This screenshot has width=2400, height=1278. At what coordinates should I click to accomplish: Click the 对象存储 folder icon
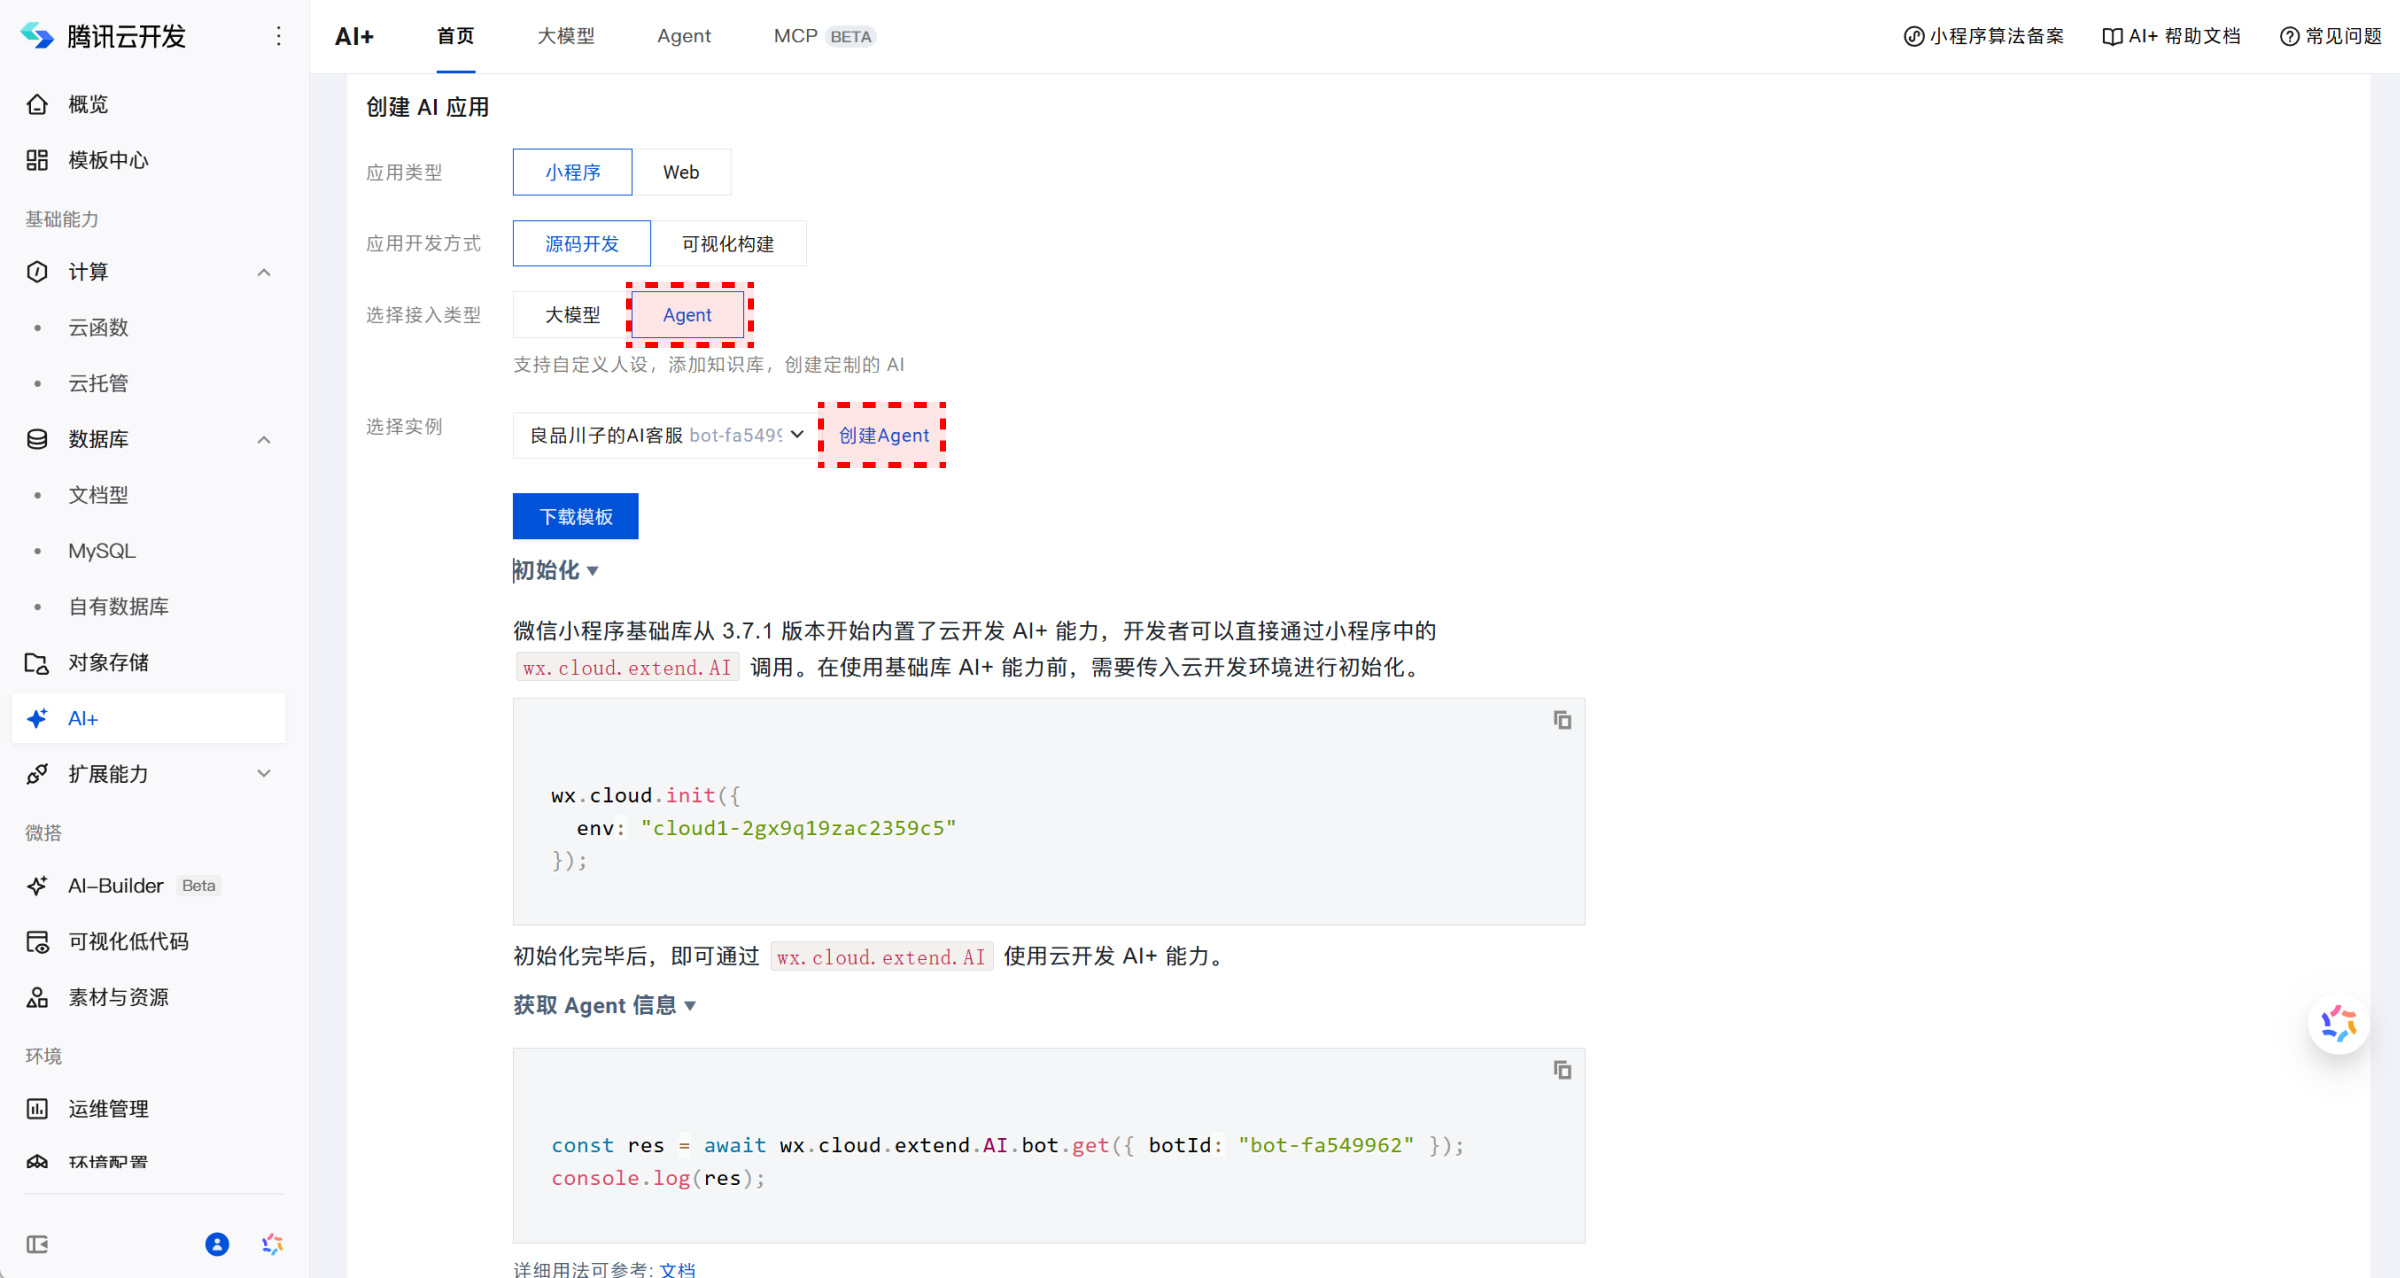[37, 663]
